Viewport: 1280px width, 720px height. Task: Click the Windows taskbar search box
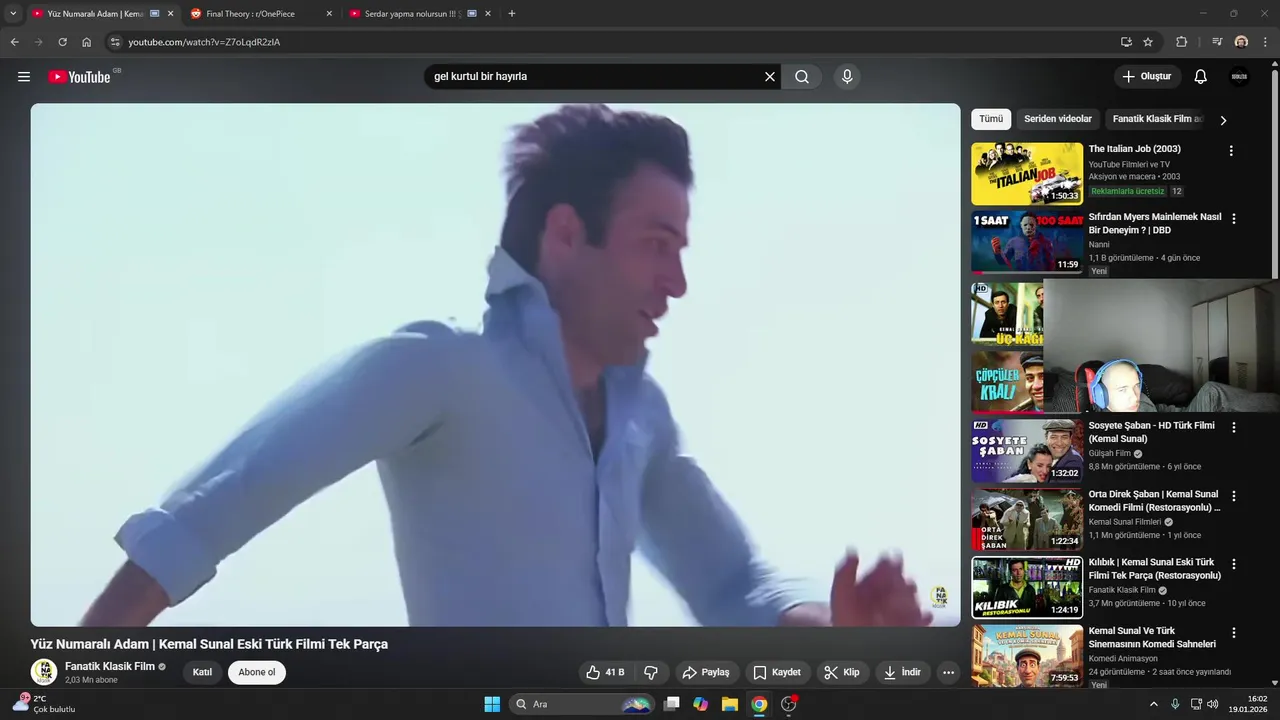pos(582,704)
